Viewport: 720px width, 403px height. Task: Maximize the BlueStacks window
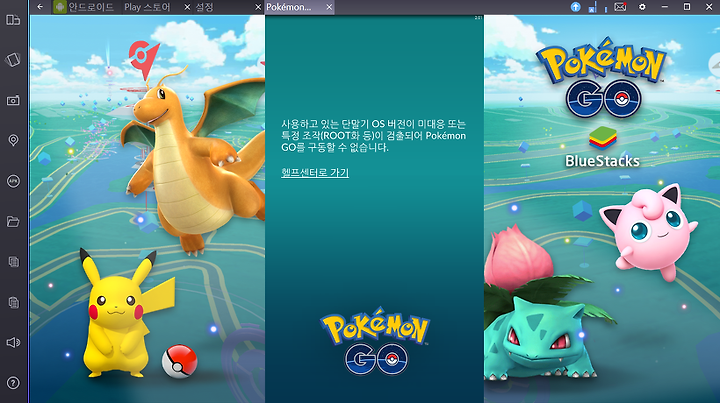[x=687, y=7]
